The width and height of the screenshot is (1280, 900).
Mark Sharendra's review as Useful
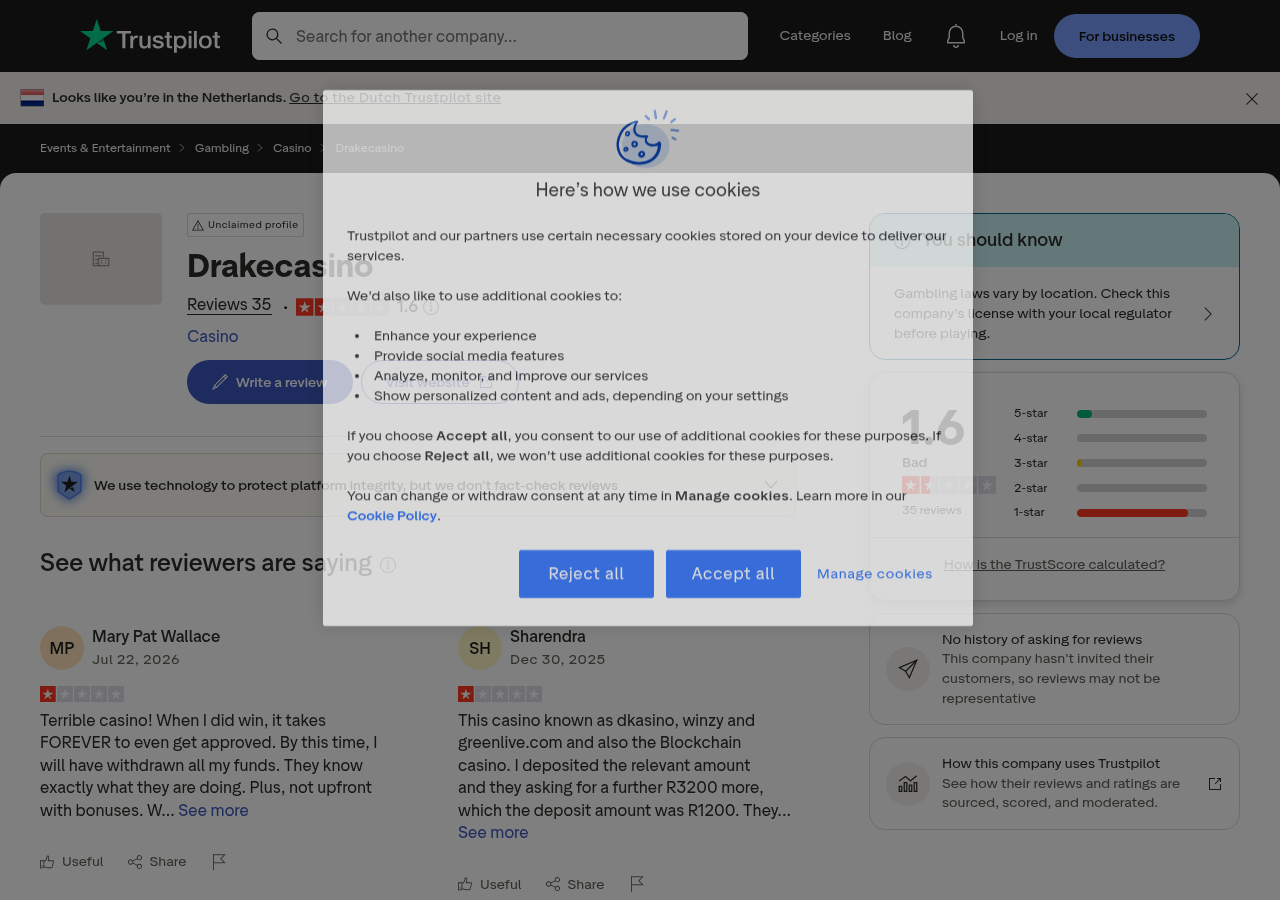click(490, 884)
